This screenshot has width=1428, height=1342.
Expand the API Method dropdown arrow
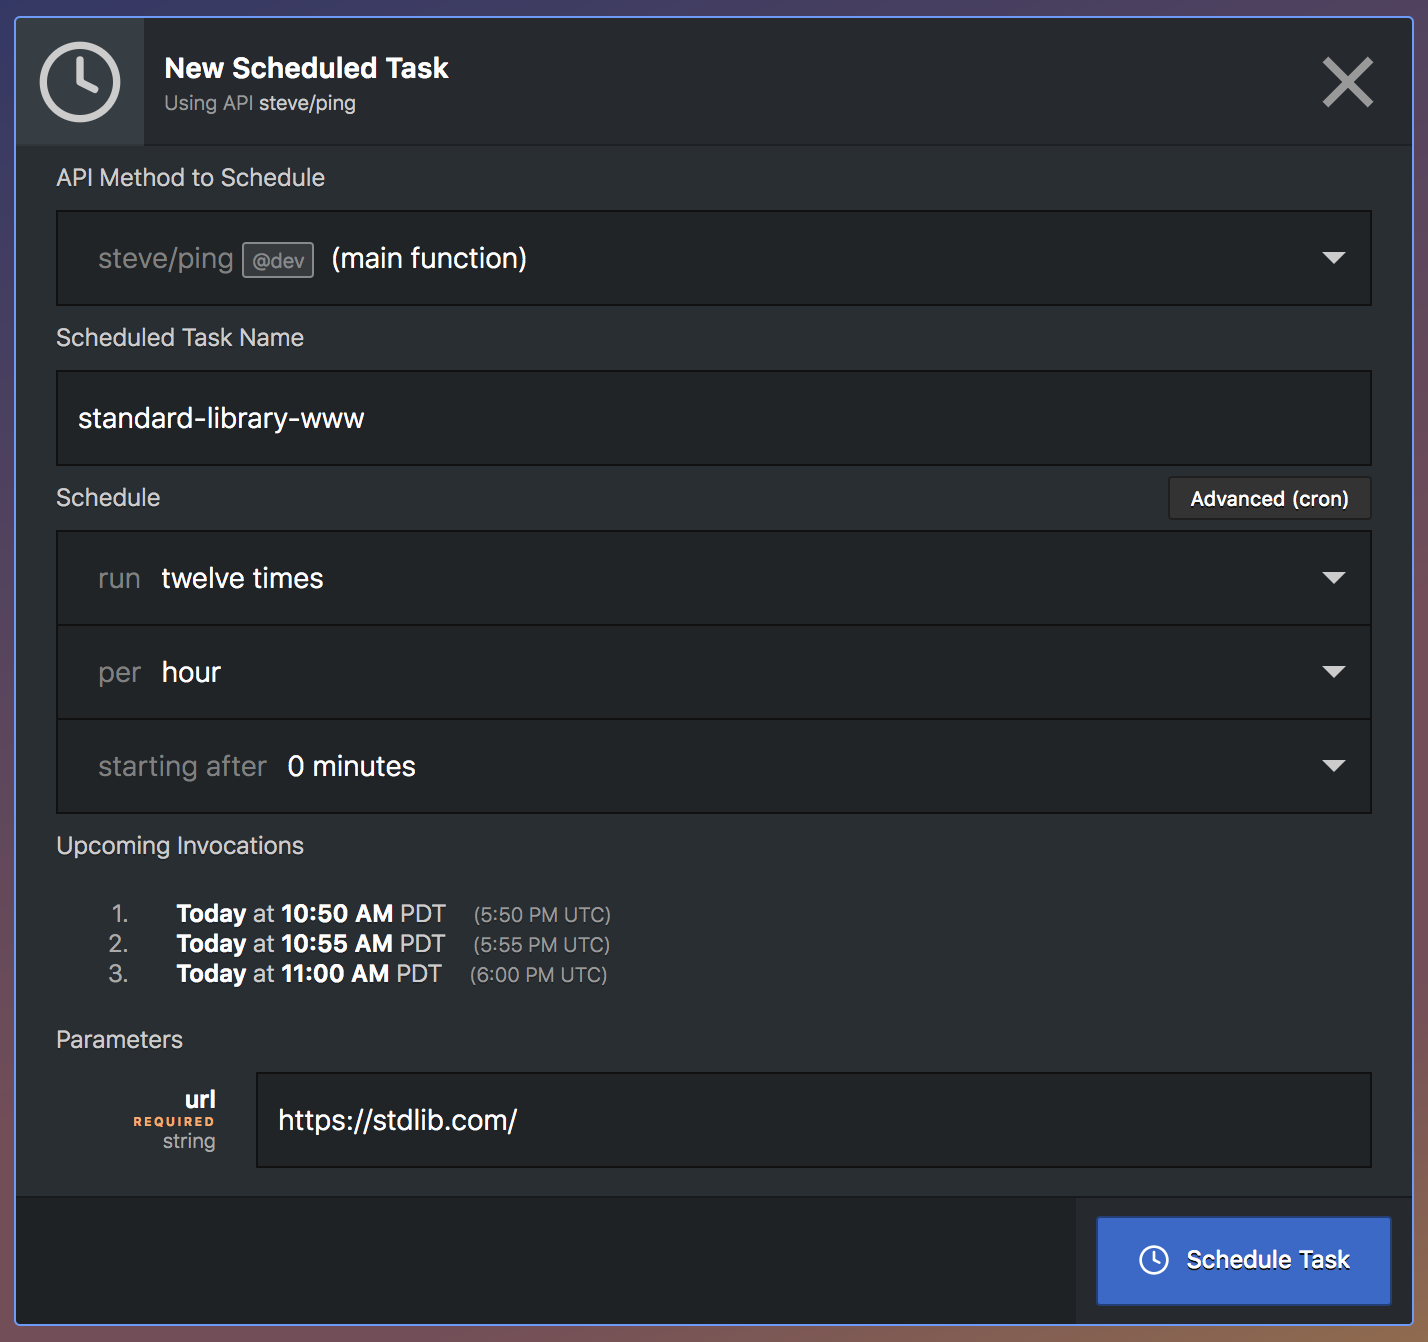(1333, 258)
